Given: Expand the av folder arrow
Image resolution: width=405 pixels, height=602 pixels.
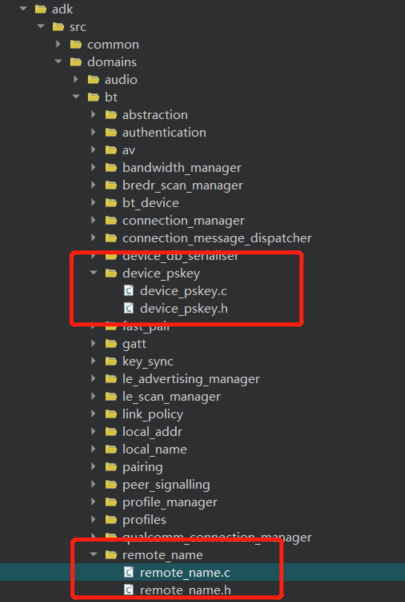Looking at the screenshot, I should pyautogui.click(x=93, y=150).
